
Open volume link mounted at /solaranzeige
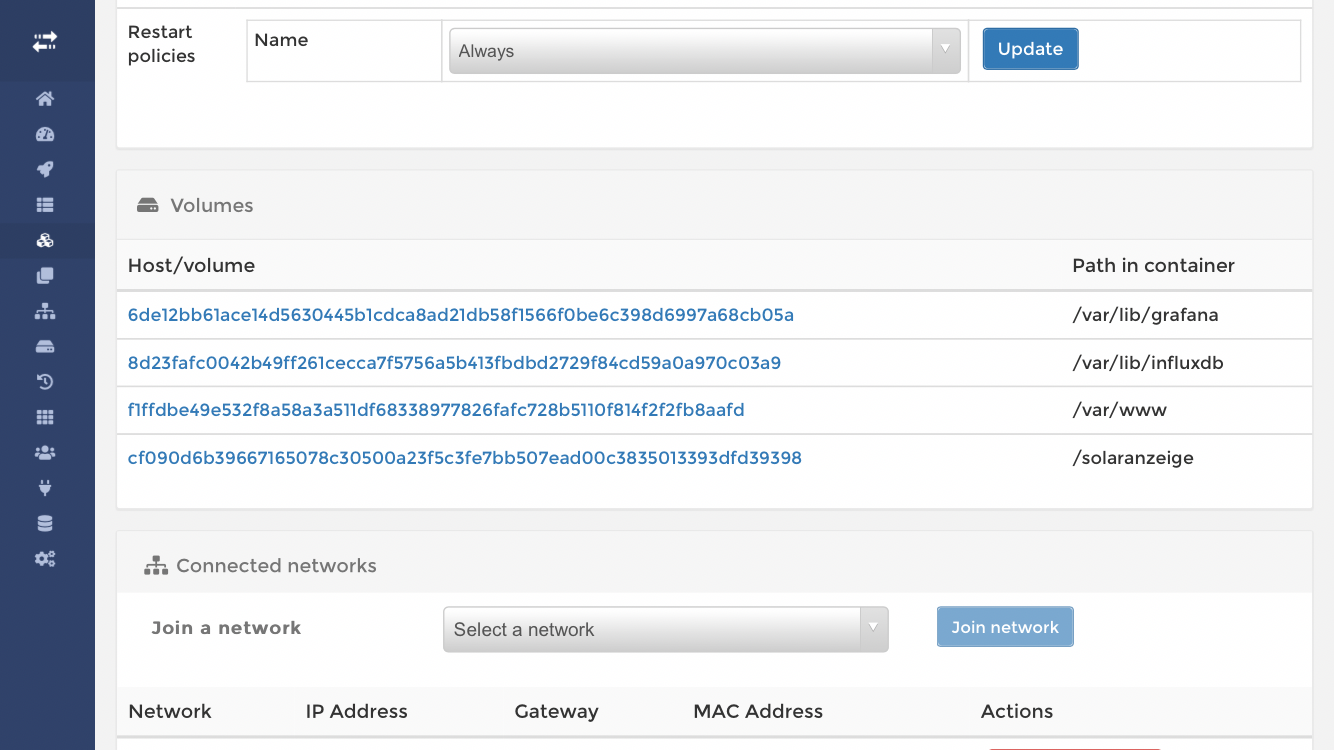(x=465, y=458)
